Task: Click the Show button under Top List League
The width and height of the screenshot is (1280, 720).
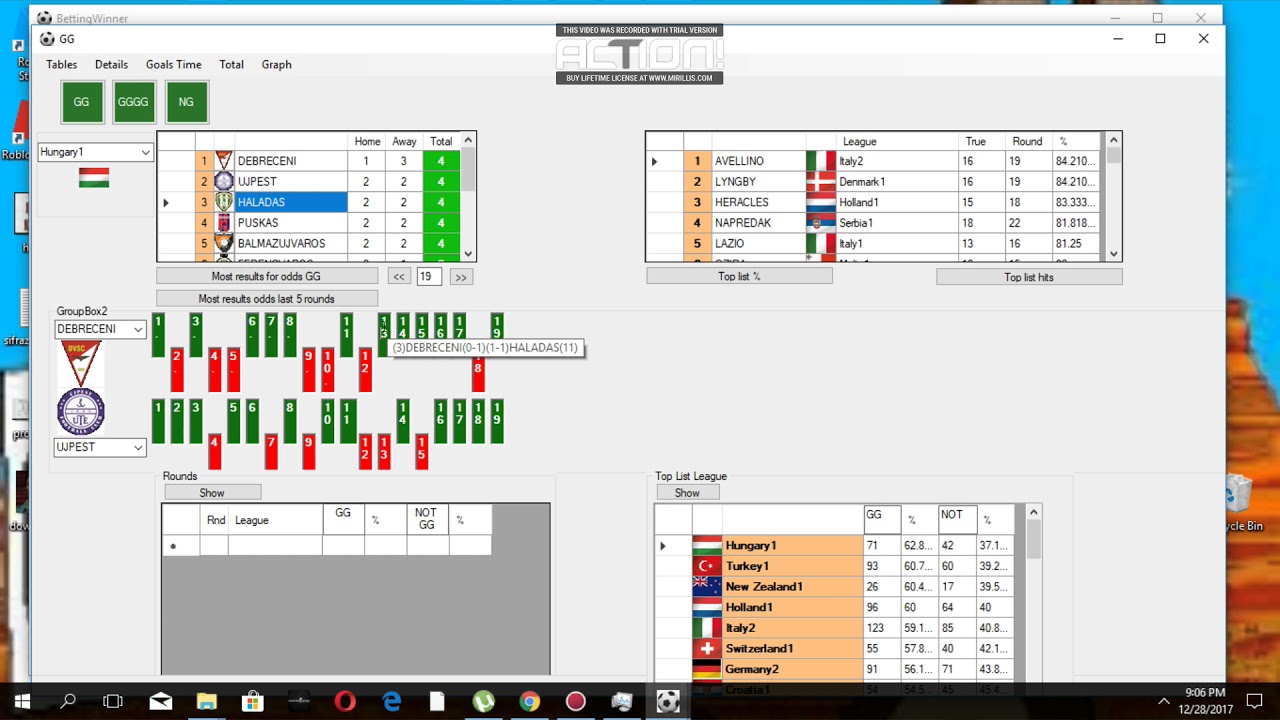Action: pos(687,493)
